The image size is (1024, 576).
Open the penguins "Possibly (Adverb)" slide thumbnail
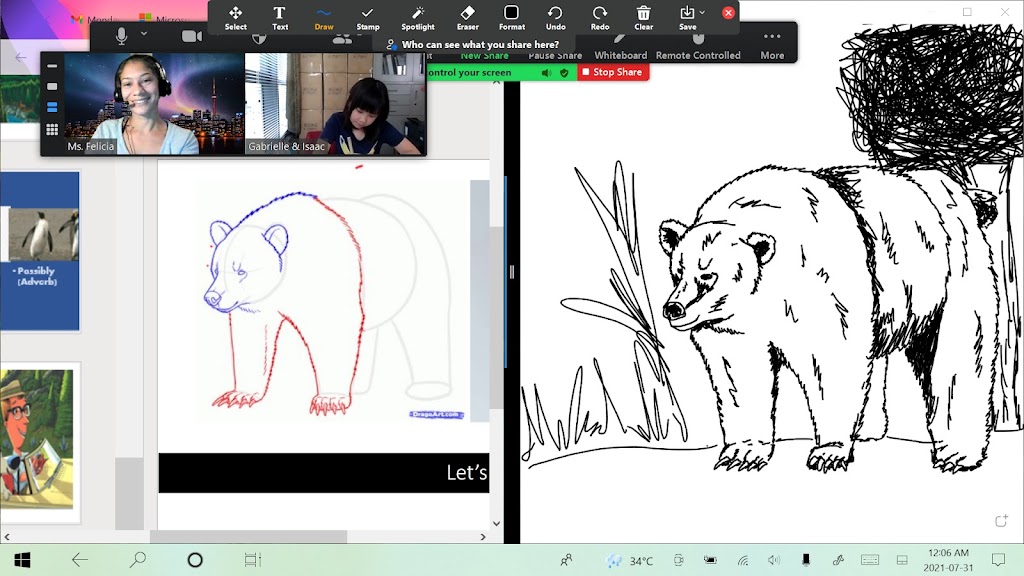40,251
